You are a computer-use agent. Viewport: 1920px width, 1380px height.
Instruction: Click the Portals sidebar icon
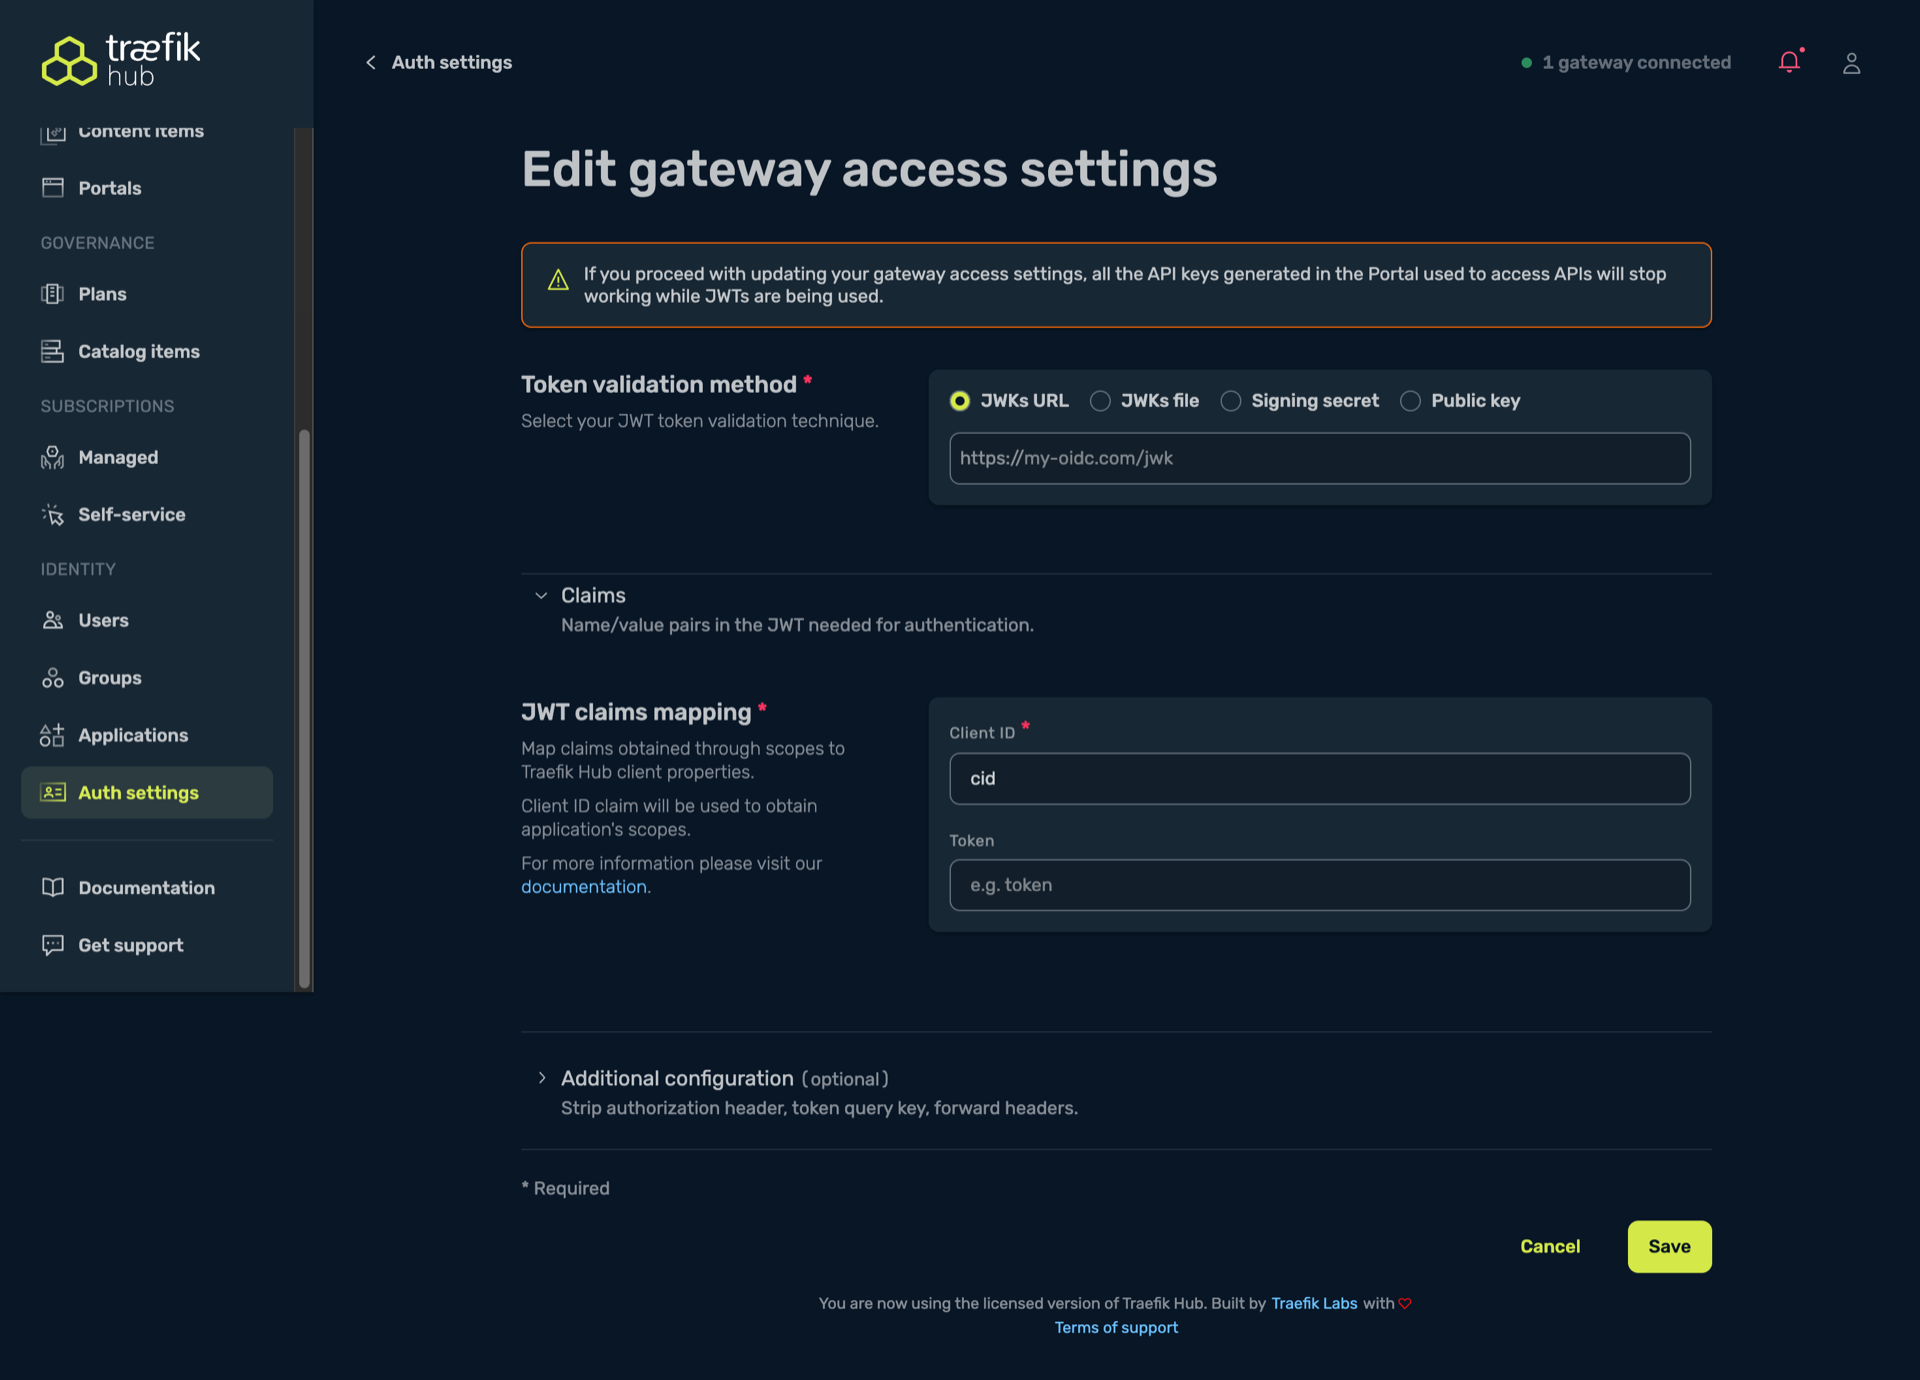pos(53,188)
